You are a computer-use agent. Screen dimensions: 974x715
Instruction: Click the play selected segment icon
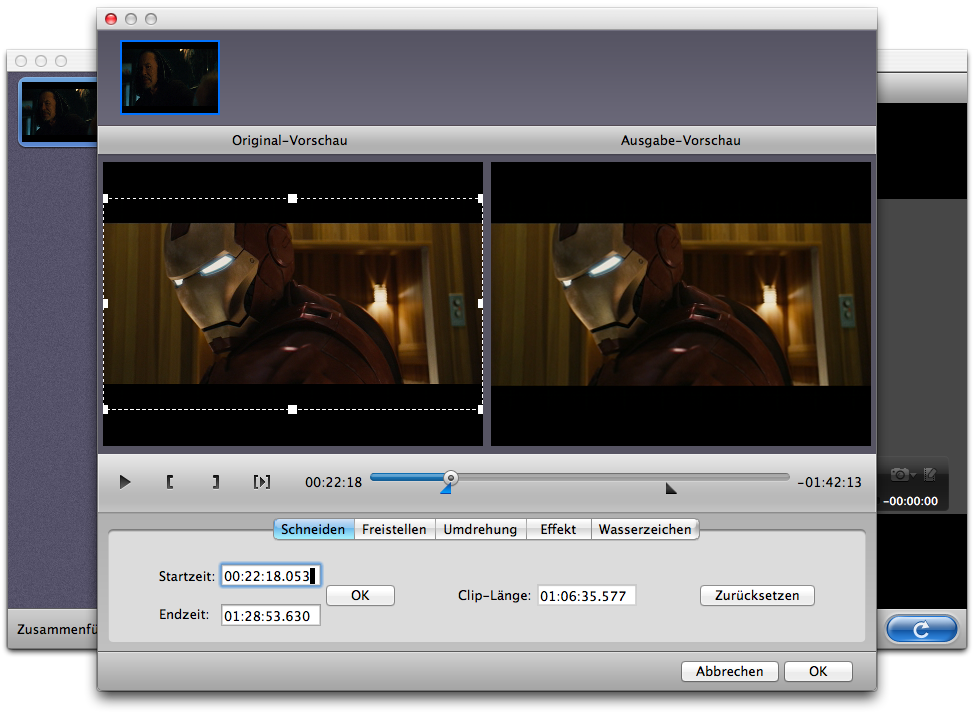coord(261,482)
